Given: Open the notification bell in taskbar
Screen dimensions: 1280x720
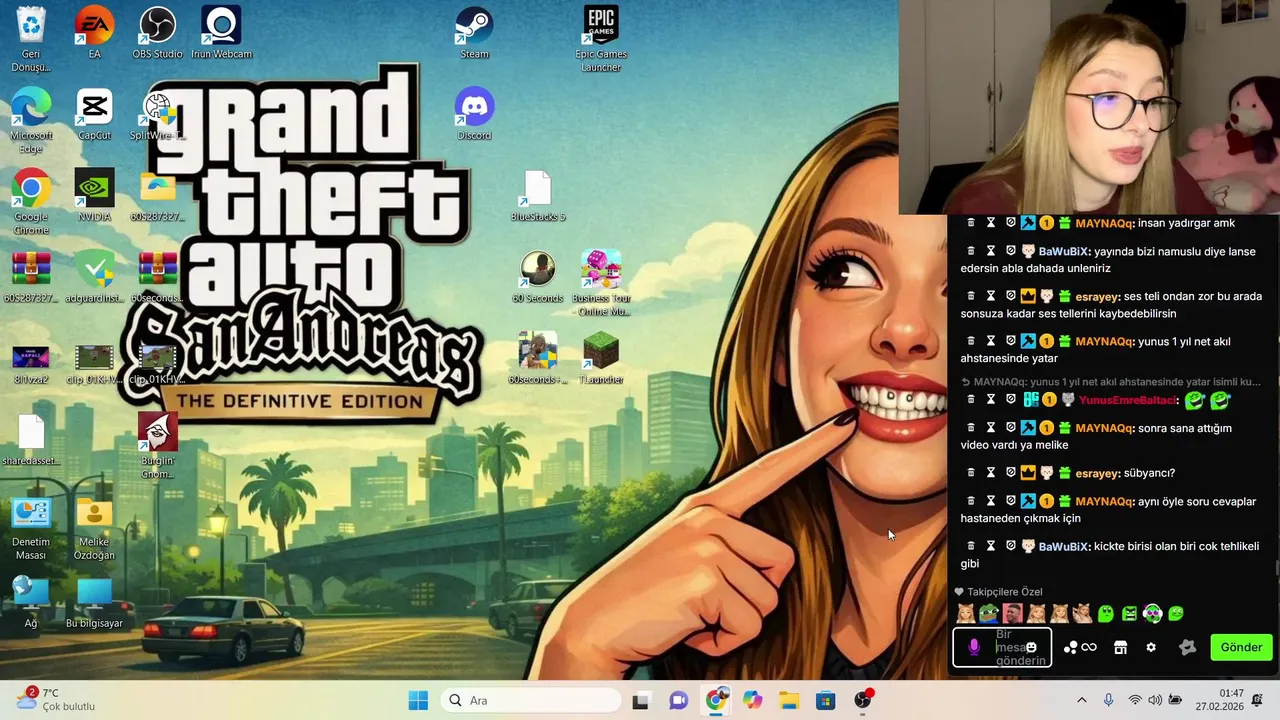Looking at the screenshot, I should [1258, 700].
